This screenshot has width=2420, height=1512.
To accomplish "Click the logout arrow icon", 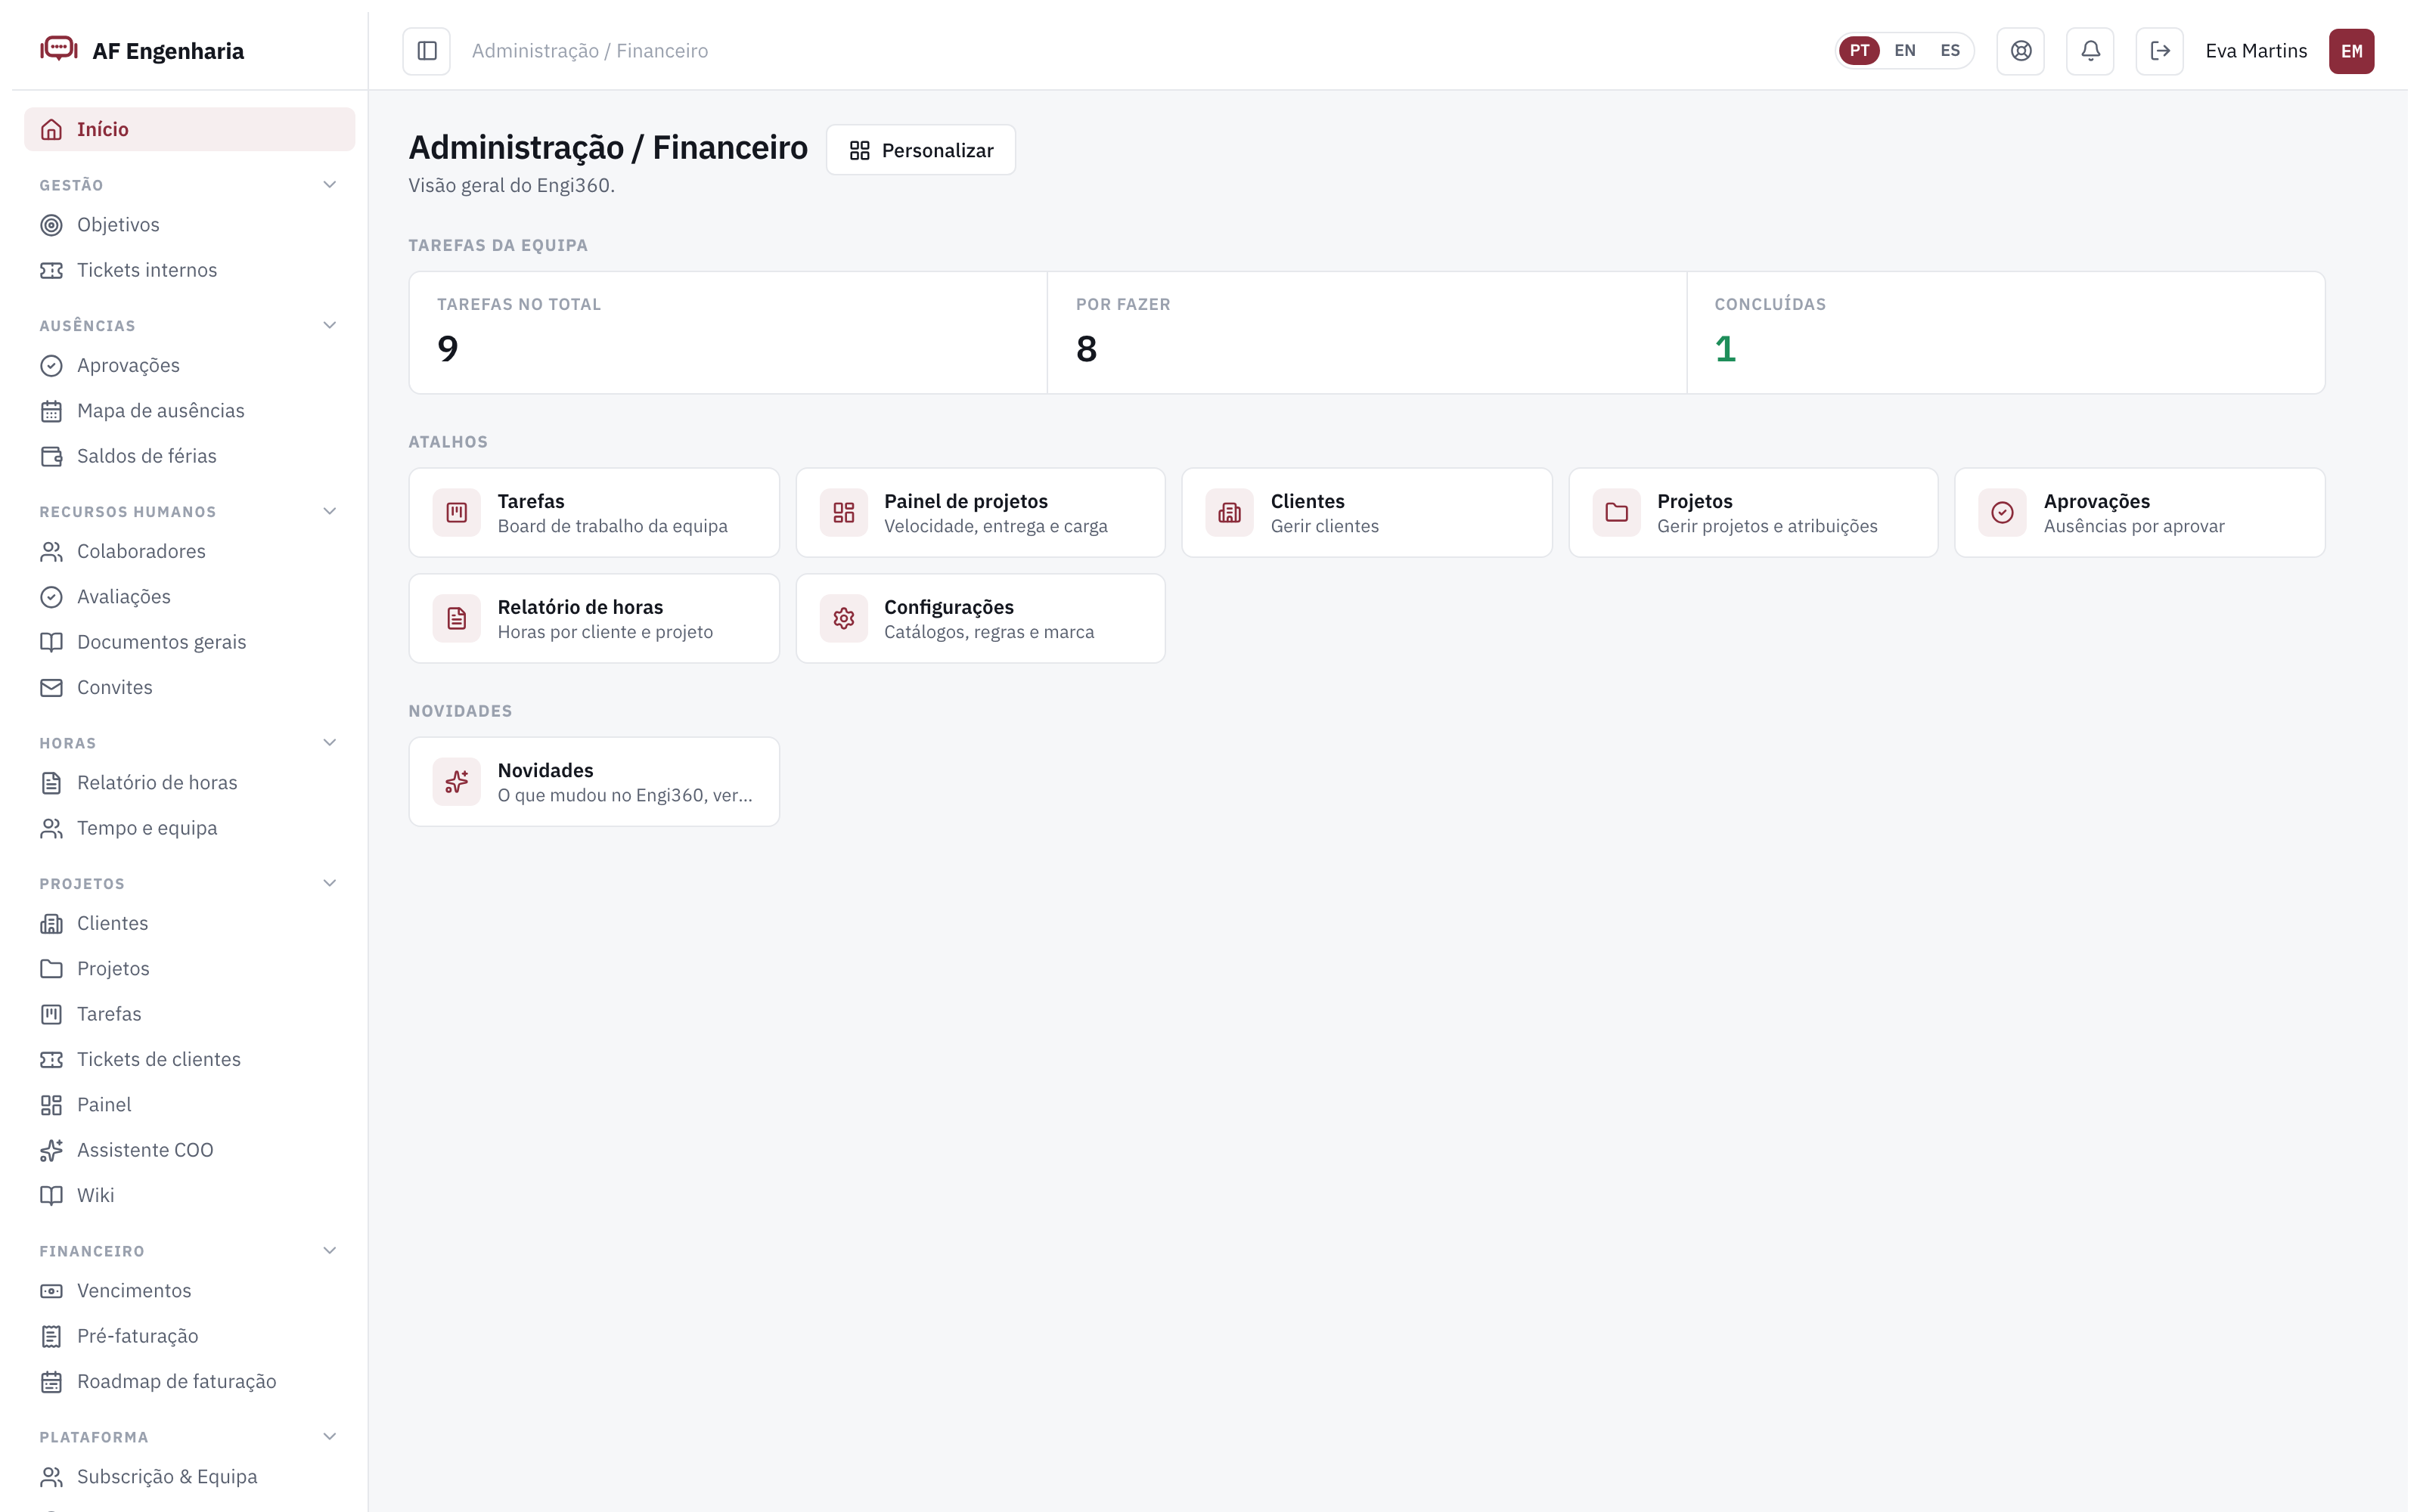I will [2160, 51].
